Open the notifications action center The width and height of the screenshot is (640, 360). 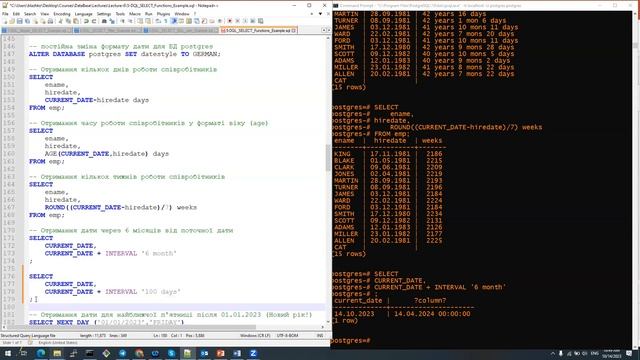[629, 353]
